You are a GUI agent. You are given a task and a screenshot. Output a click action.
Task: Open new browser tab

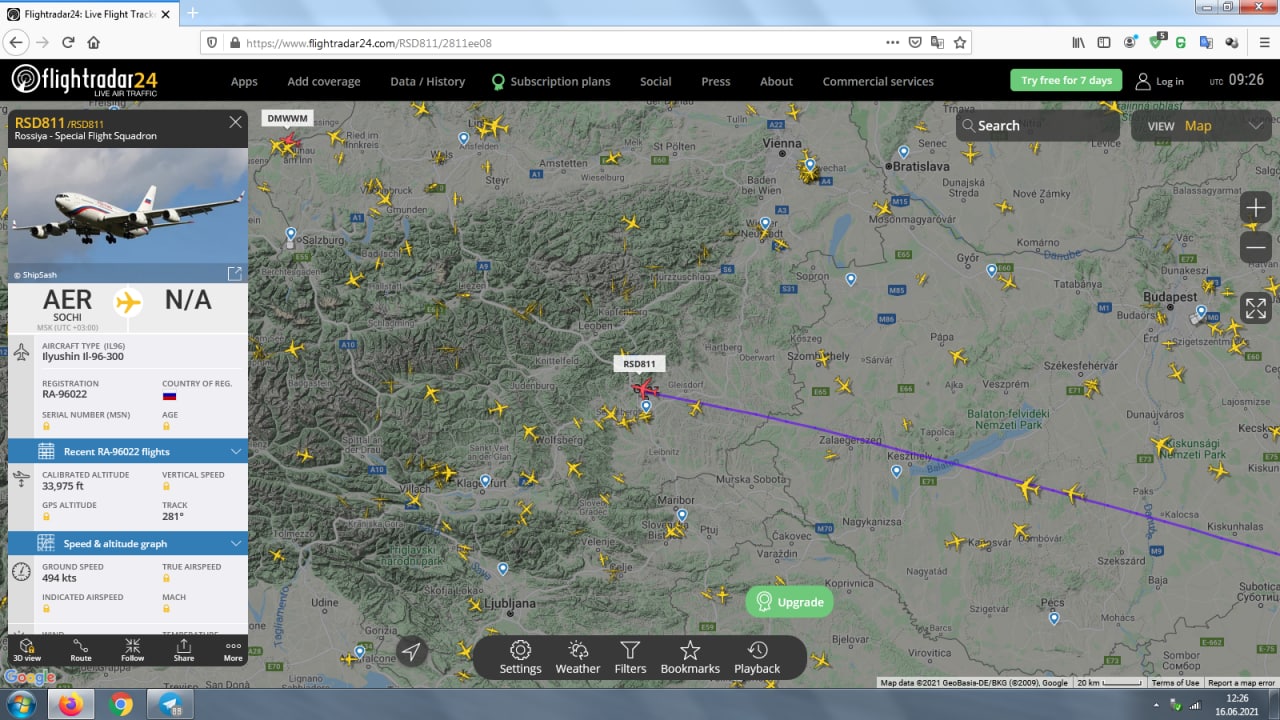(x=193, y=13)
